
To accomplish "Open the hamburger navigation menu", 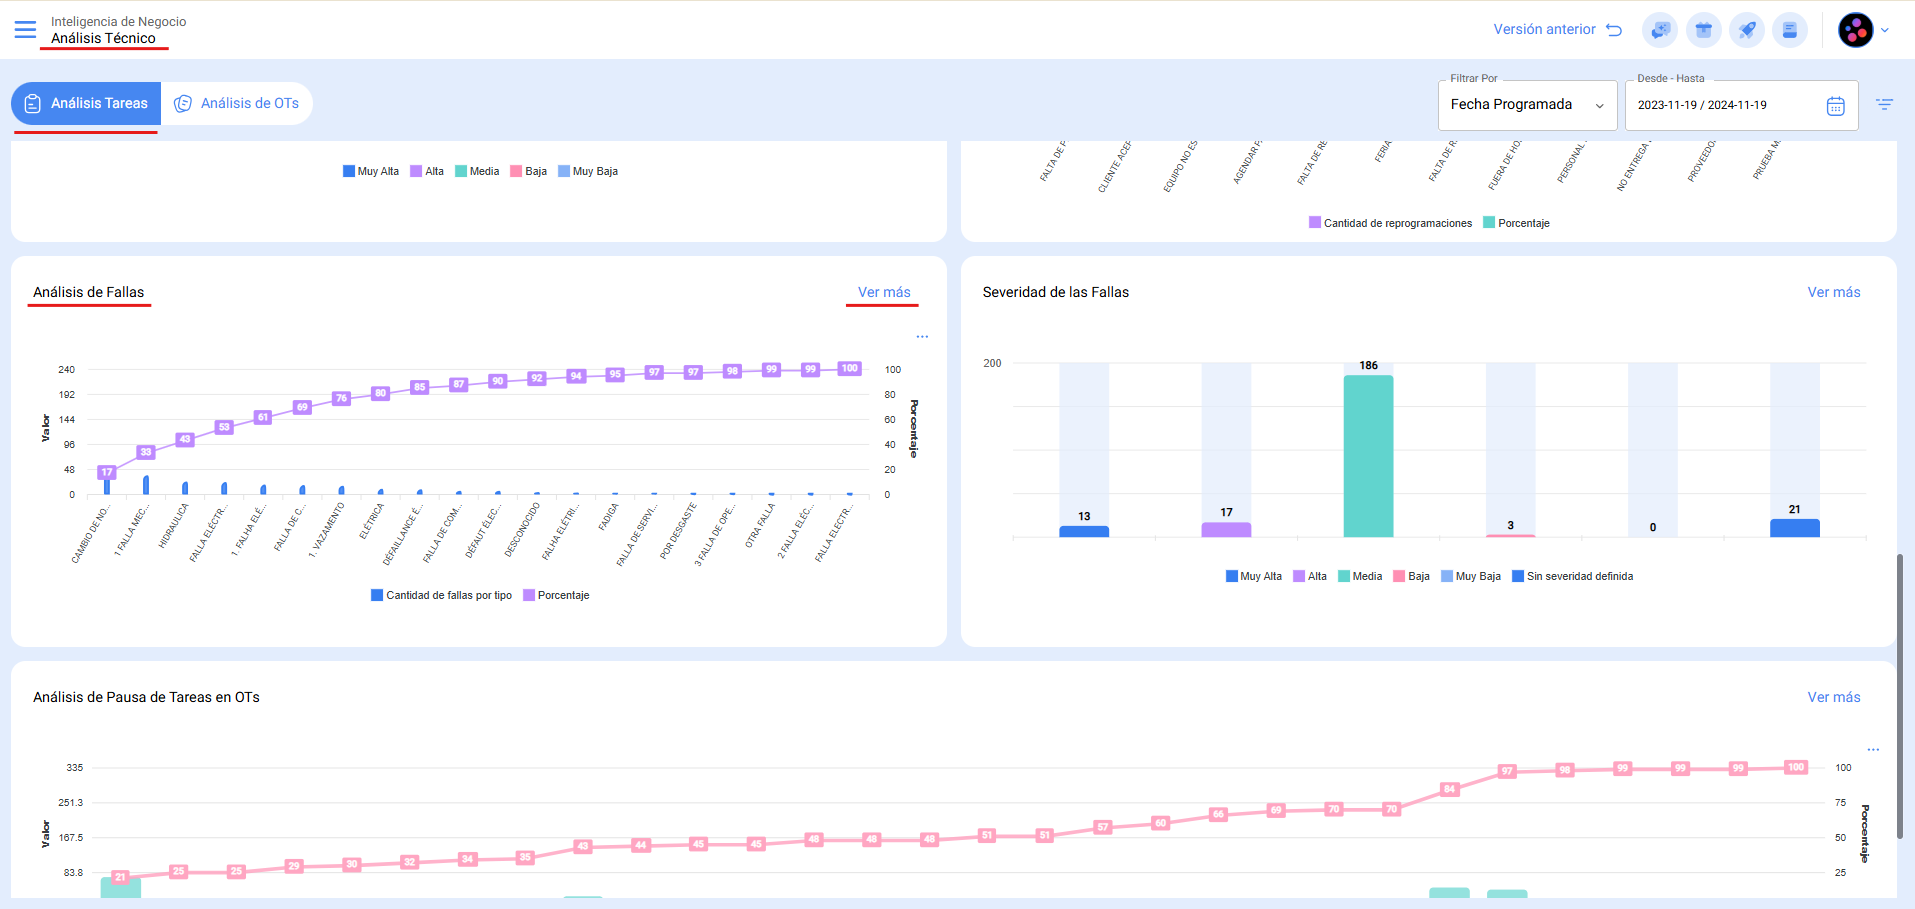I will pyautogui.click(x=25, y=30).
